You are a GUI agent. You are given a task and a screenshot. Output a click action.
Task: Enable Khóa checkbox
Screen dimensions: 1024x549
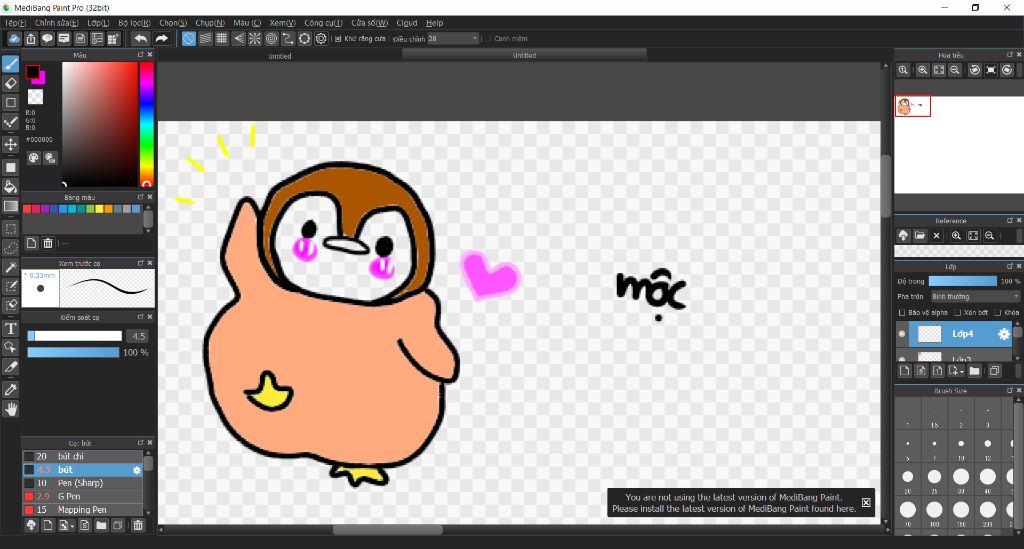tap(997, 313)
